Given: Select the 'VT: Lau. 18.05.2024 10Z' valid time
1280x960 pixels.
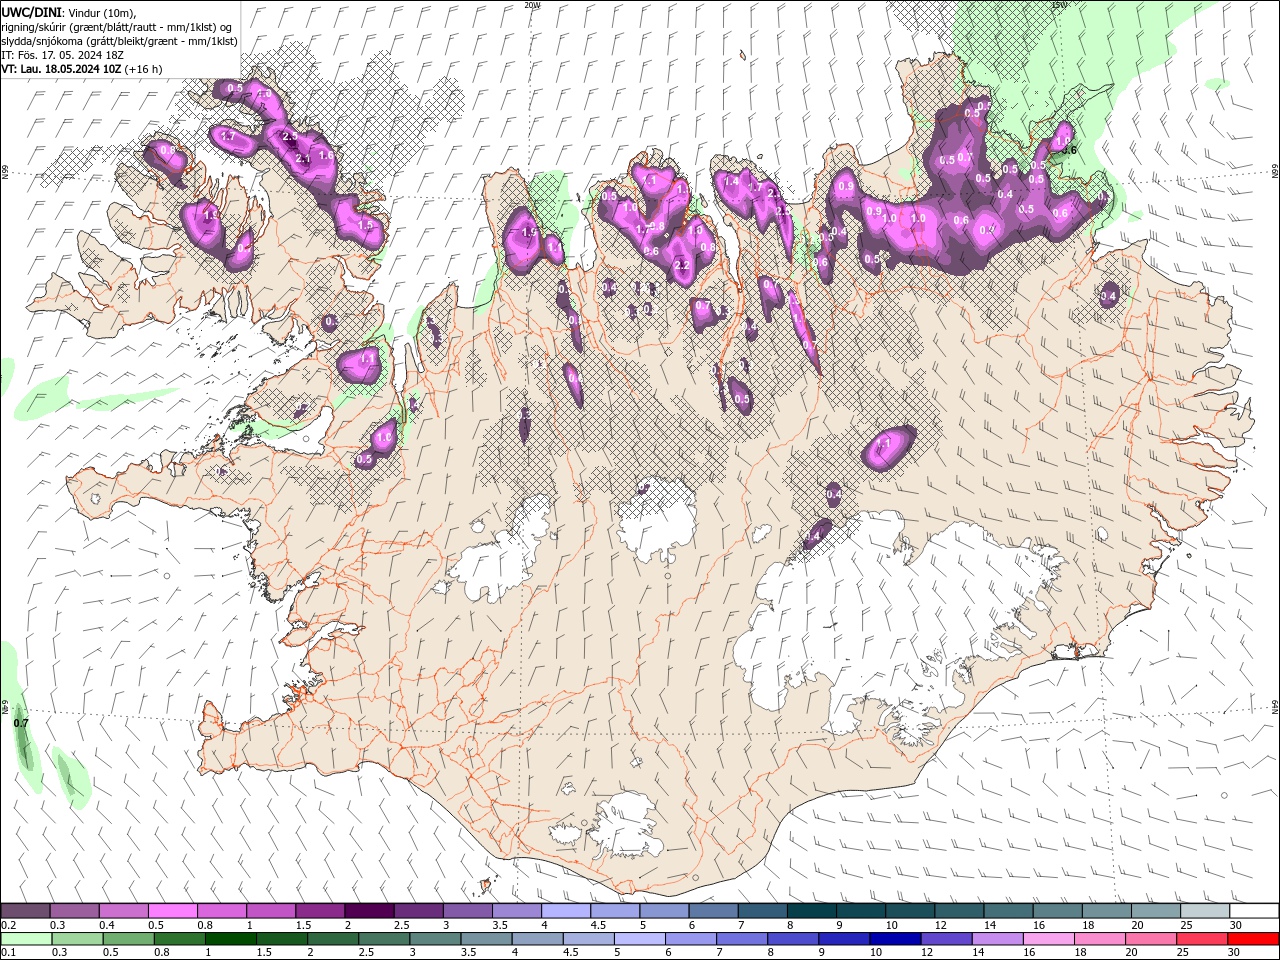Looking at the screenshot, I should pos(61,69).
